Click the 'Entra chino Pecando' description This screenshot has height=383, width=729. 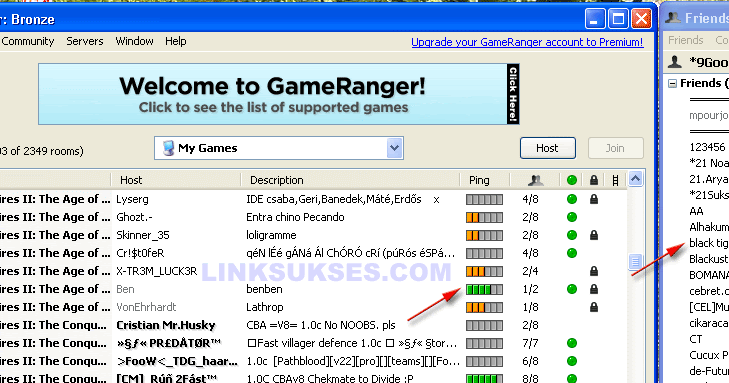[x=295, y=217]
